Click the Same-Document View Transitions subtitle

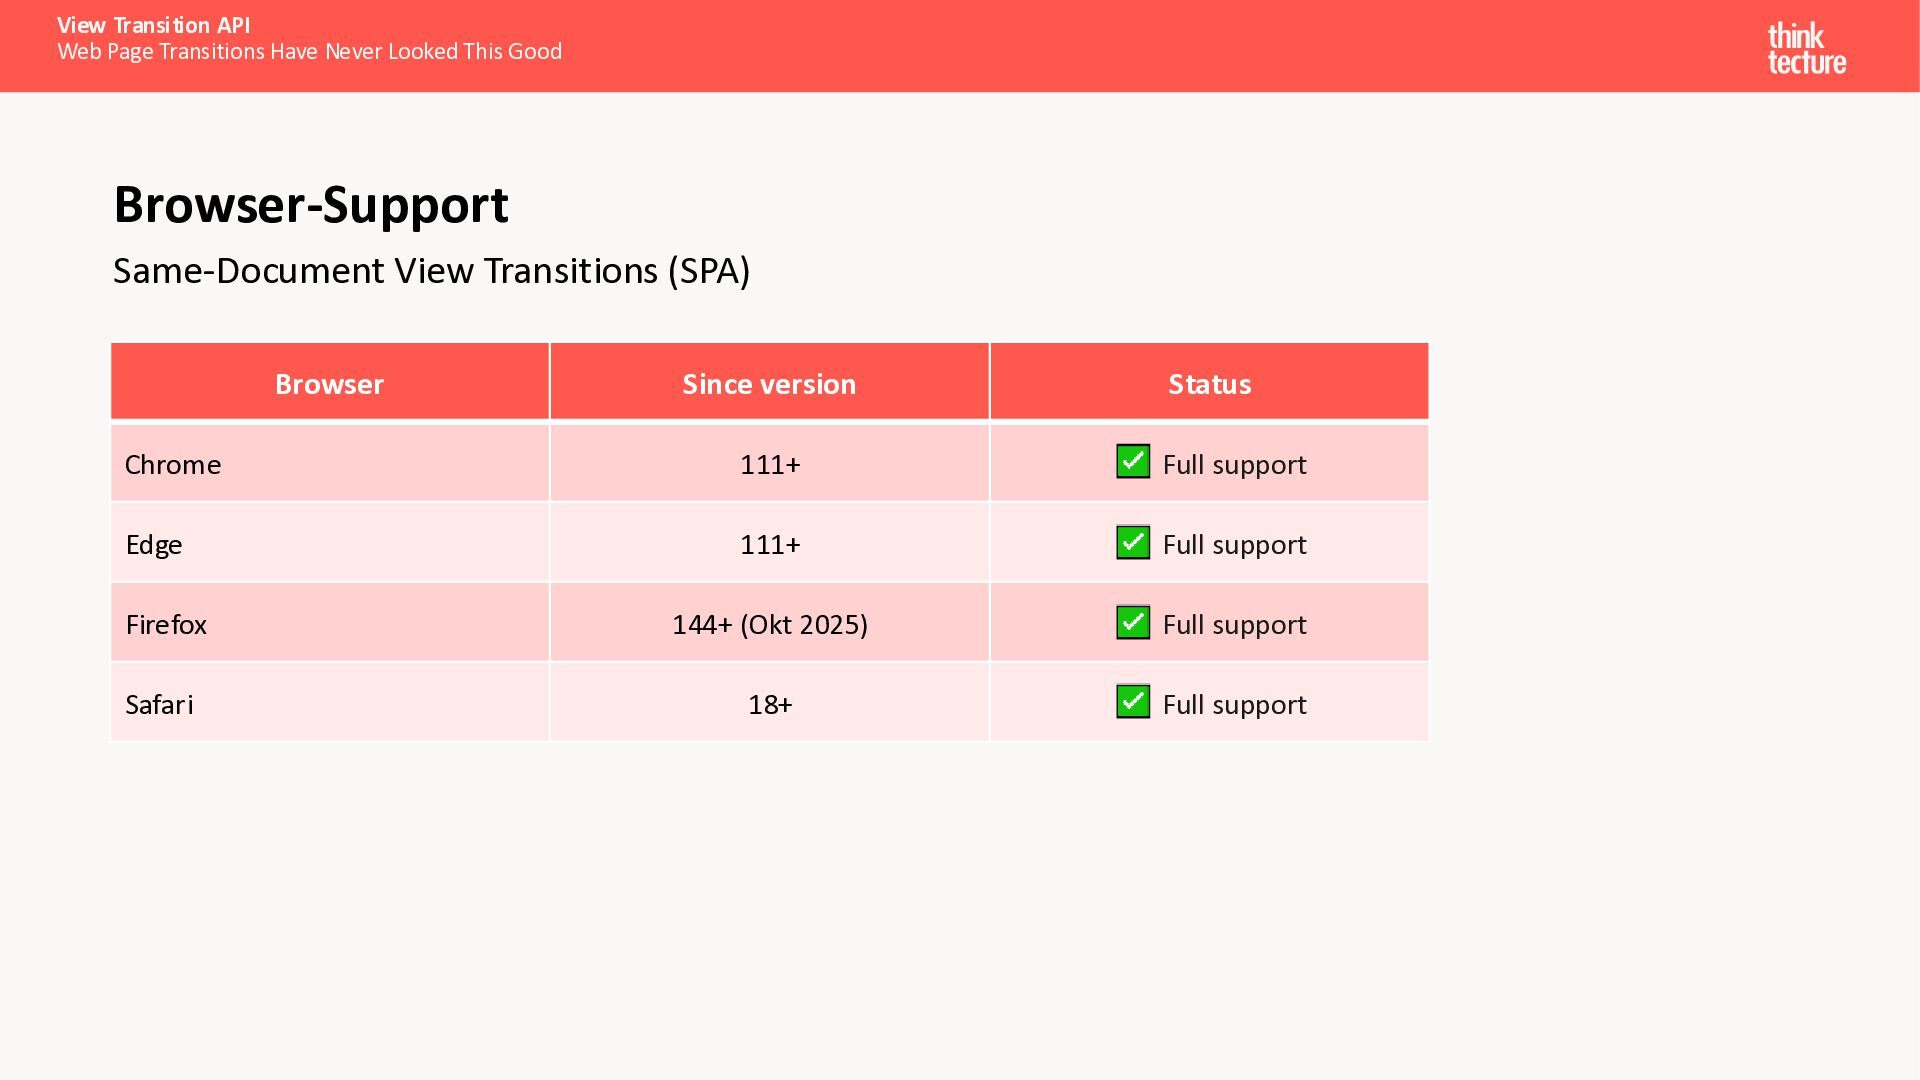pyautogui.click(x=431, y=271)
